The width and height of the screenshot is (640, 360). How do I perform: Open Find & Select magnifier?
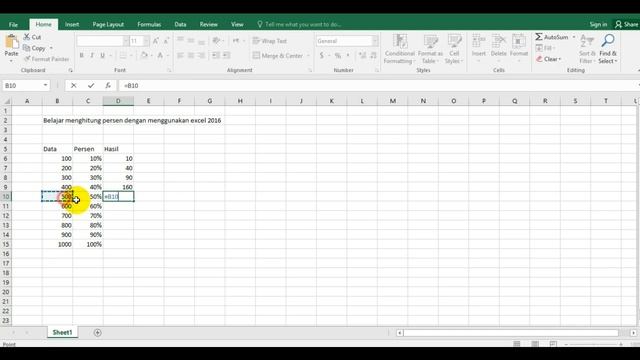point(608,49)
